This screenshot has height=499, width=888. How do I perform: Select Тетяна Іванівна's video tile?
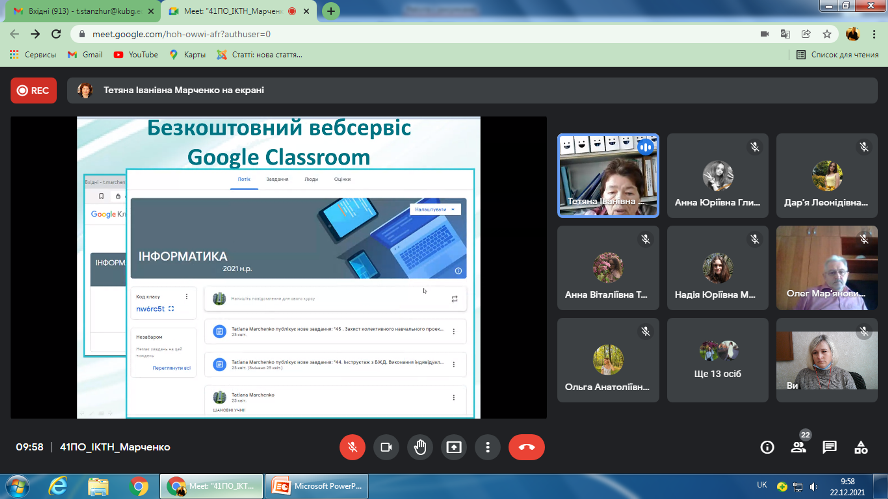click(608, 175)
